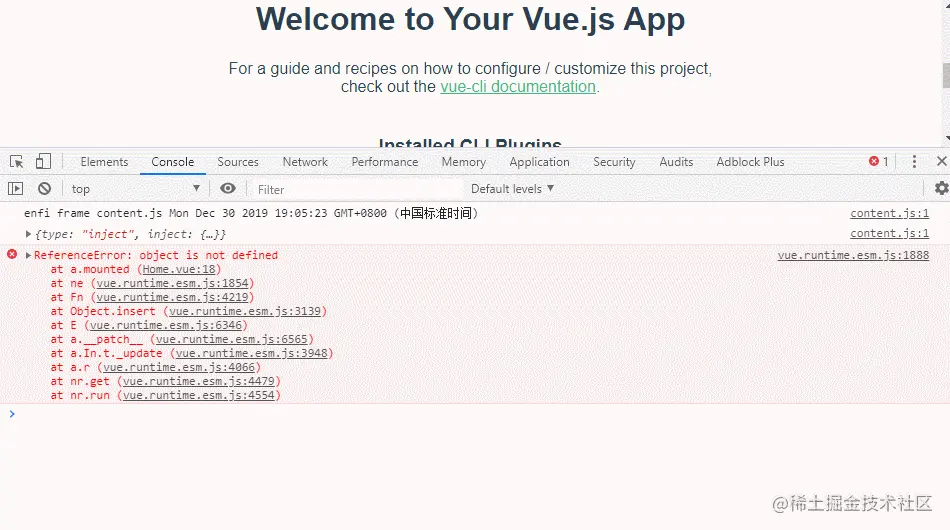Viewport: 950px width, 530px height.
Task: Expand the logged inject object
Action: coord(29,234)
